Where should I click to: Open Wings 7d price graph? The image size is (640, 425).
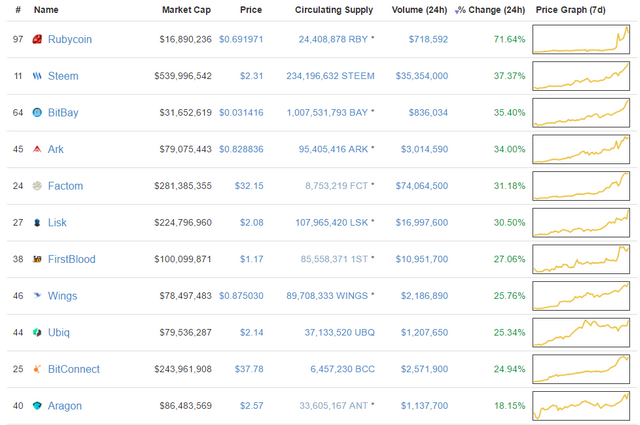pyautogui.click(x=581, y=296)
